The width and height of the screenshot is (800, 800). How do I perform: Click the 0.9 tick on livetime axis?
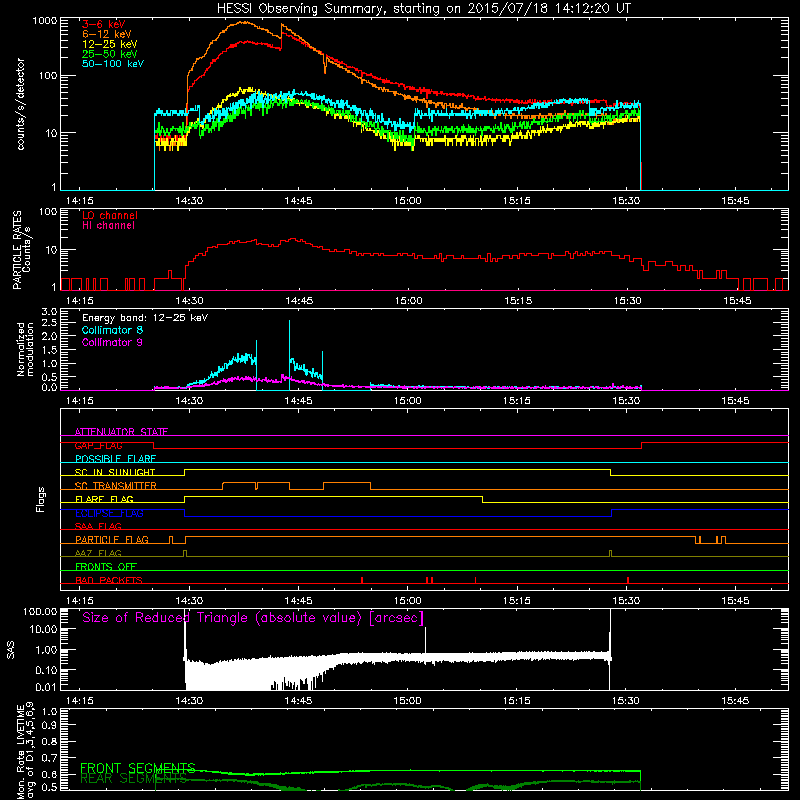click(x=49, y=726)
